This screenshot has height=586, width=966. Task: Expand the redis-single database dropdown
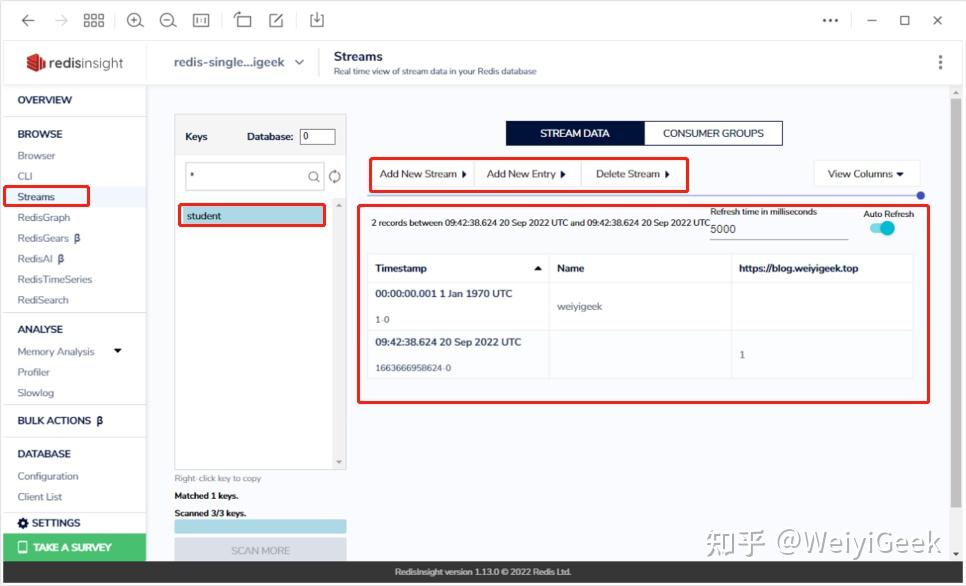coord(299,62)
